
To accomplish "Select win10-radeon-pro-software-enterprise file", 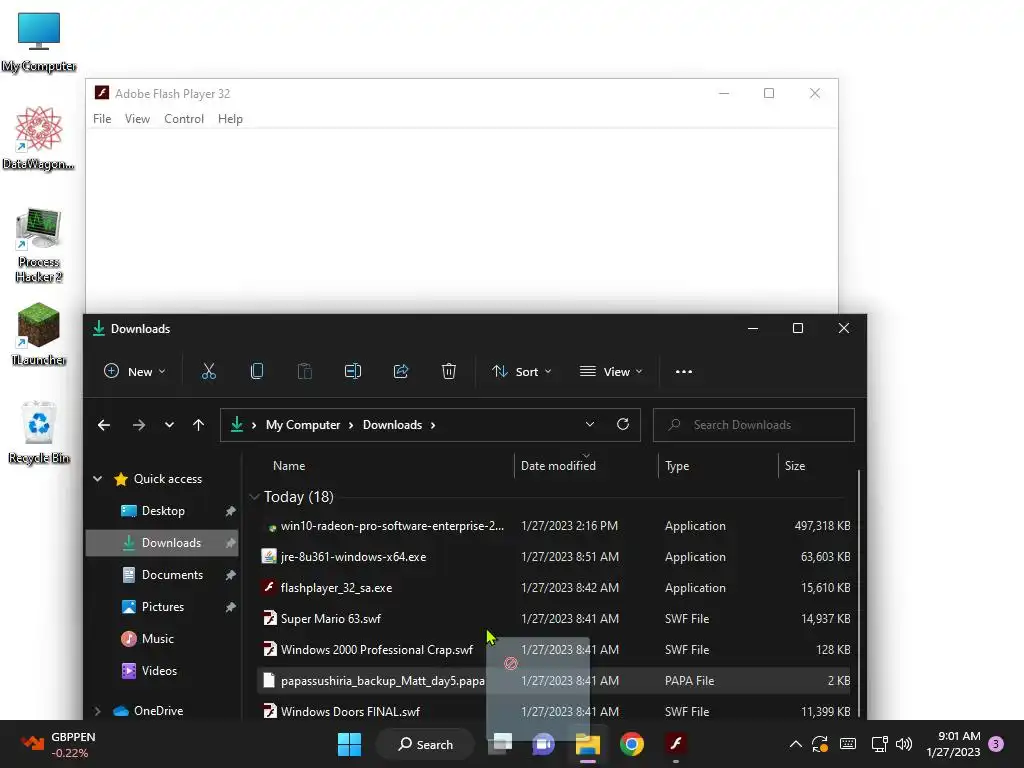I will tap(556, 526).
